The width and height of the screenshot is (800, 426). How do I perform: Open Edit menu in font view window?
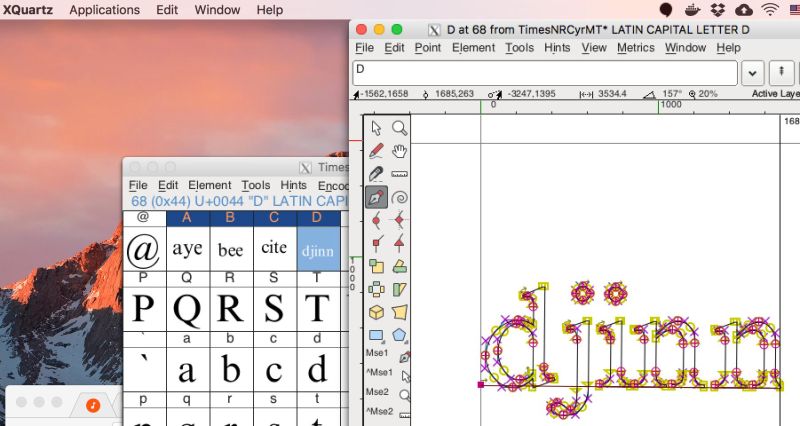[x=168, y=185]
